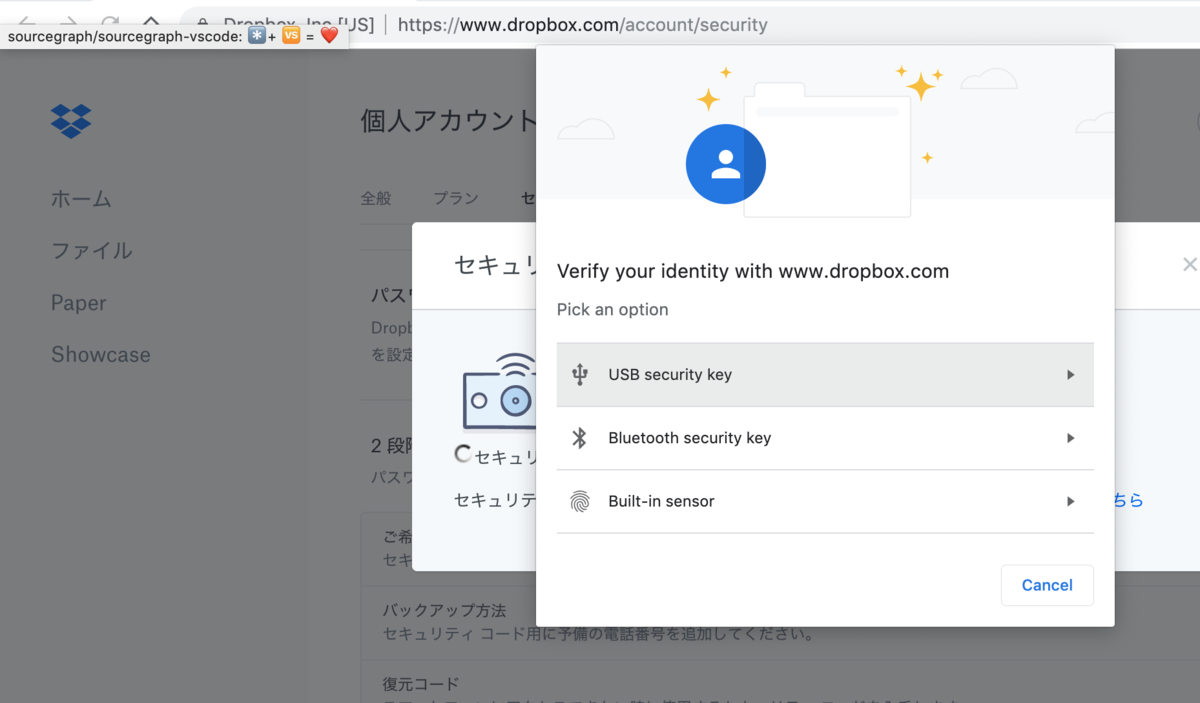Viewport: 1200px width, 703px height.
Task: Click the fingerprint icon for Built-in sensor
Action: click(580, 501)
